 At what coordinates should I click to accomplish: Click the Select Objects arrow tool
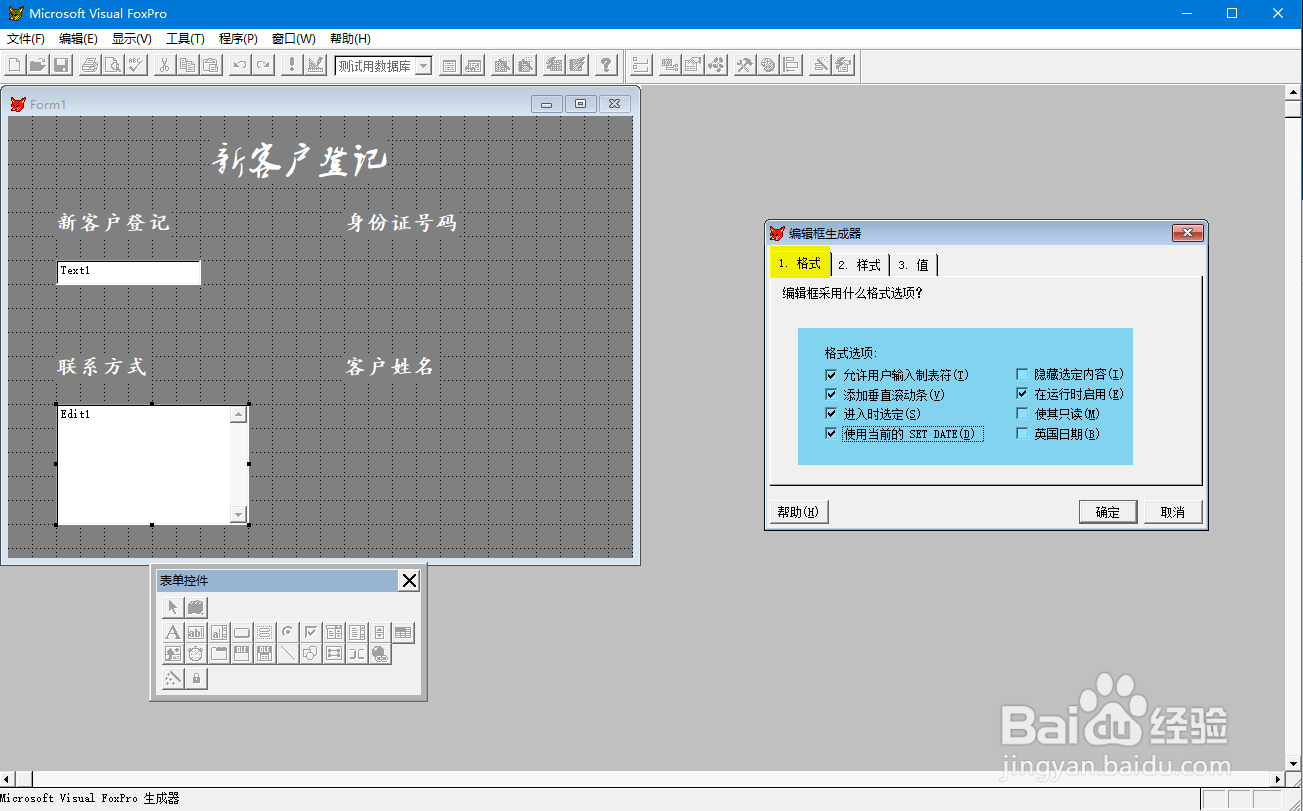click(173, 607)
